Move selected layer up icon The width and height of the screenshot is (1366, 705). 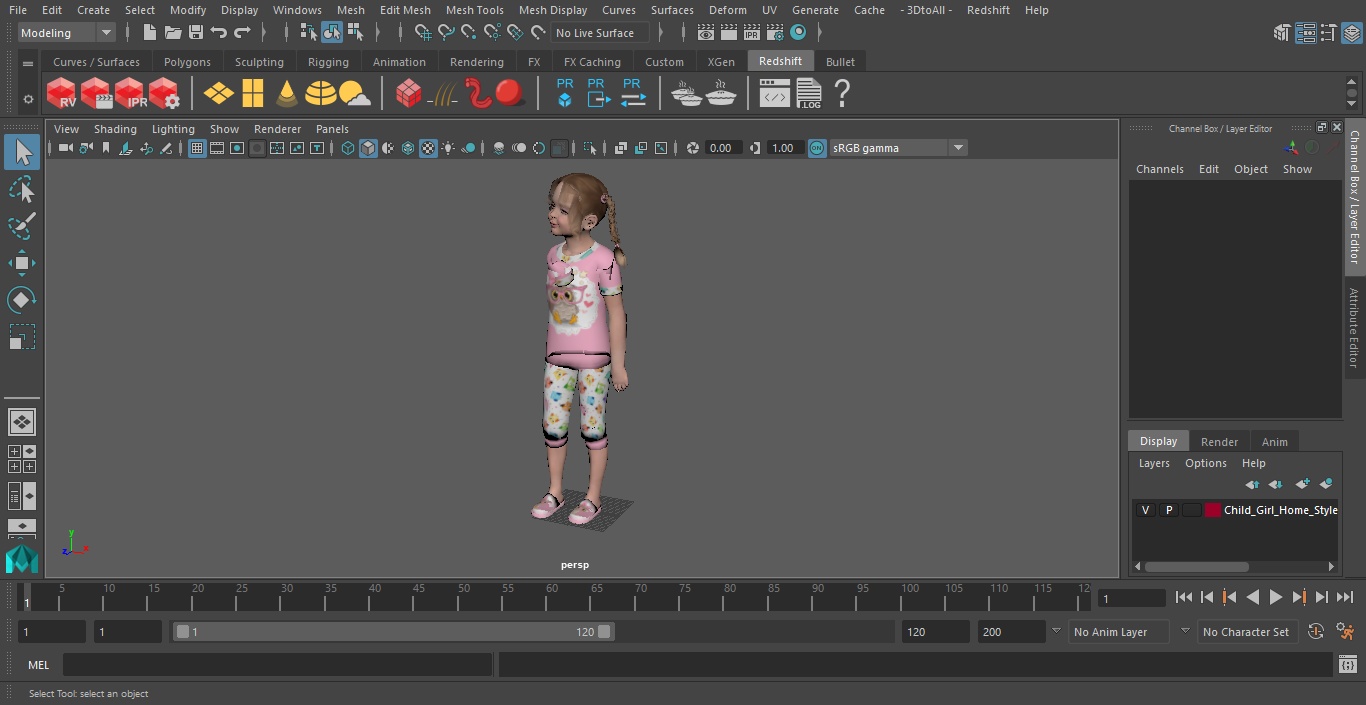pos(1252,484)
